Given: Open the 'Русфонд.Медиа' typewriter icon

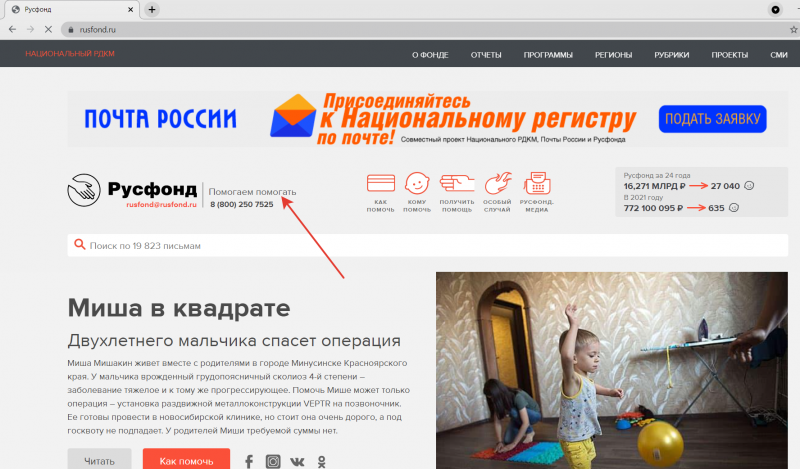Looking at the screenshot, I should pyautogui.click(x=537, y=183).
